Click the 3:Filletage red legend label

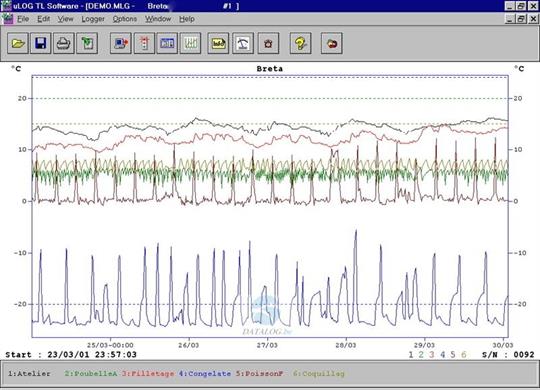tap(148, 373)
